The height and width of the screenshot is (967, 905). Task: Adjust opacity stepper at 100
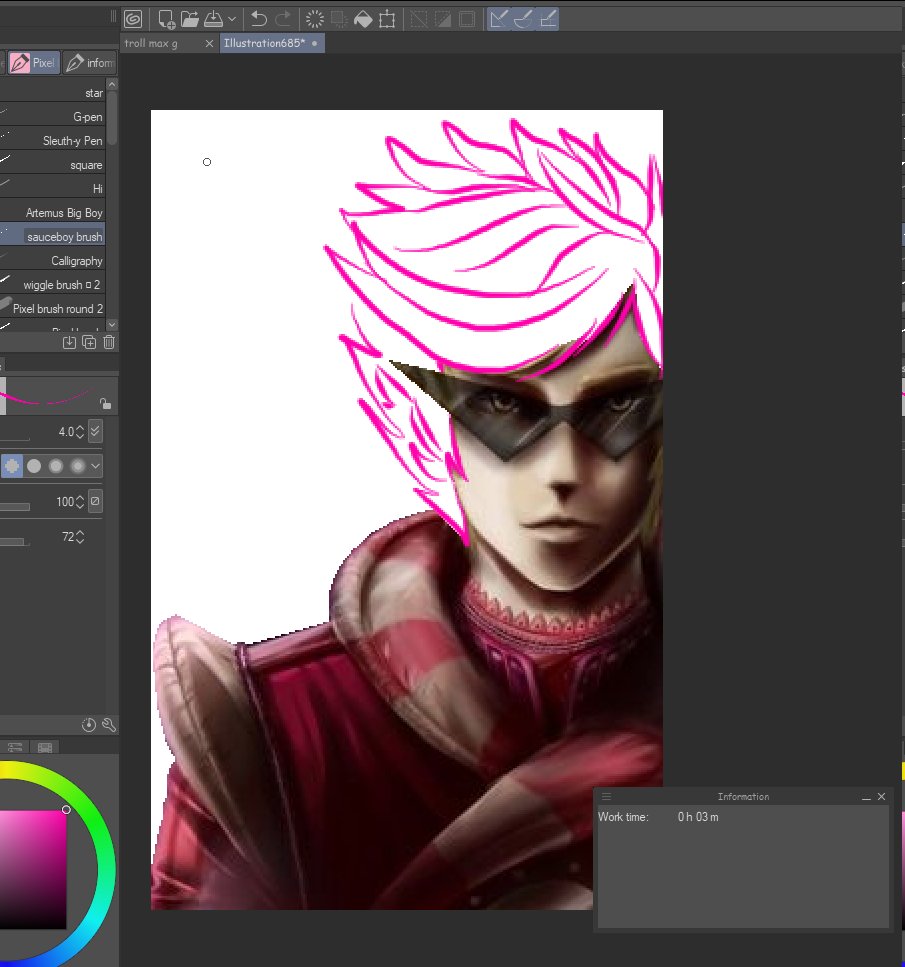(x=80, y=502)
